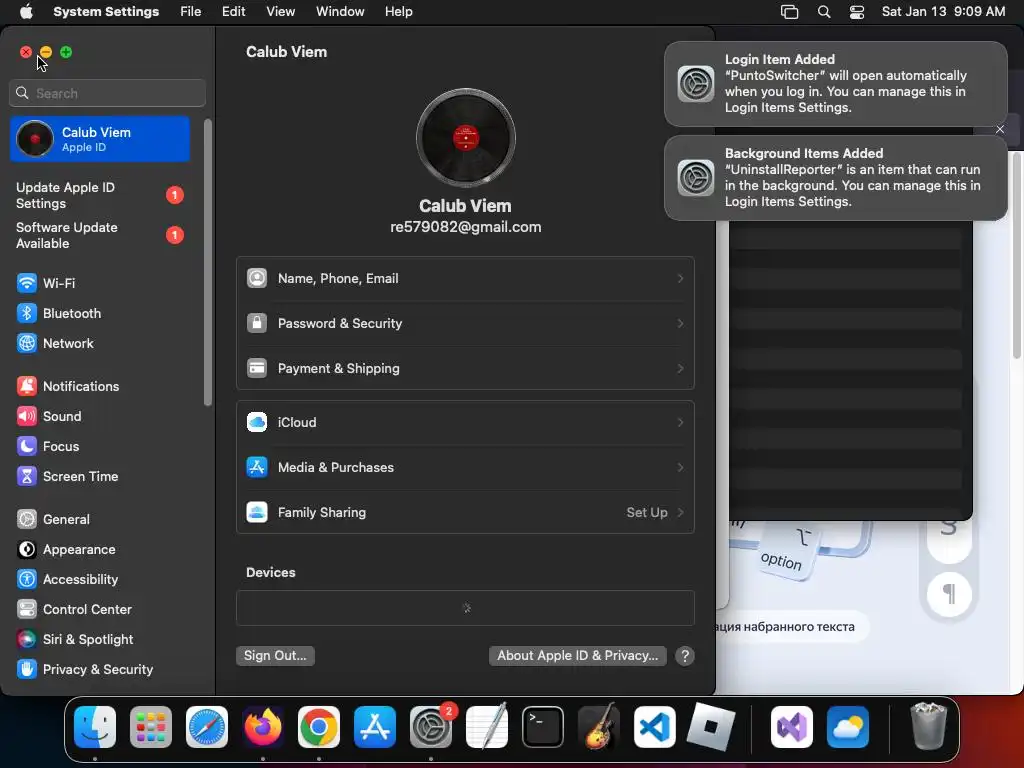Screen dimensions: 1024x768
Task: Open Google Chrome from the Dock
Action: (x=319, y=727)
